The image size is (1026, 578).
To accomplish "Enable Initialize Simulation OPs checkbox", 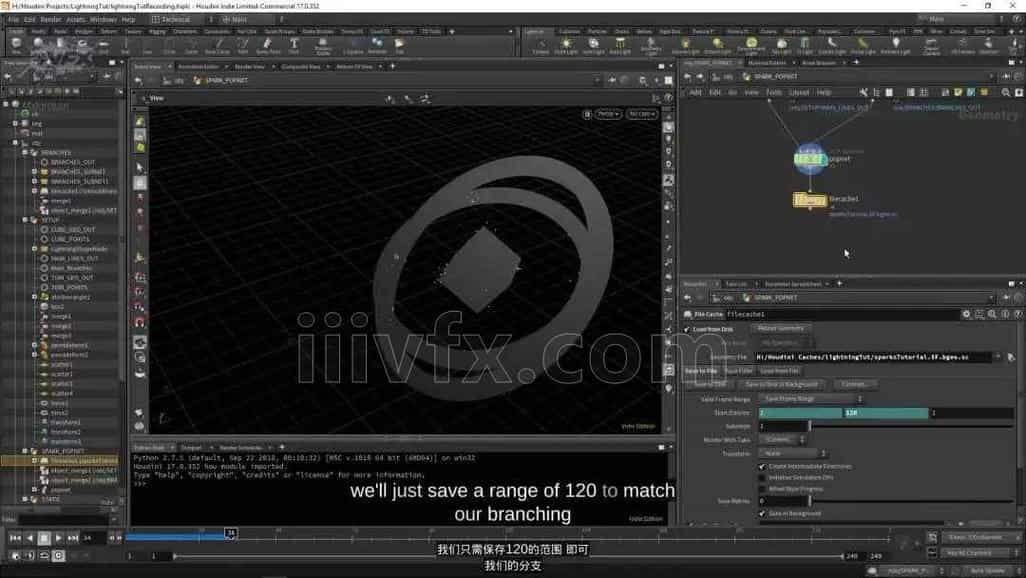I will 762,478.
